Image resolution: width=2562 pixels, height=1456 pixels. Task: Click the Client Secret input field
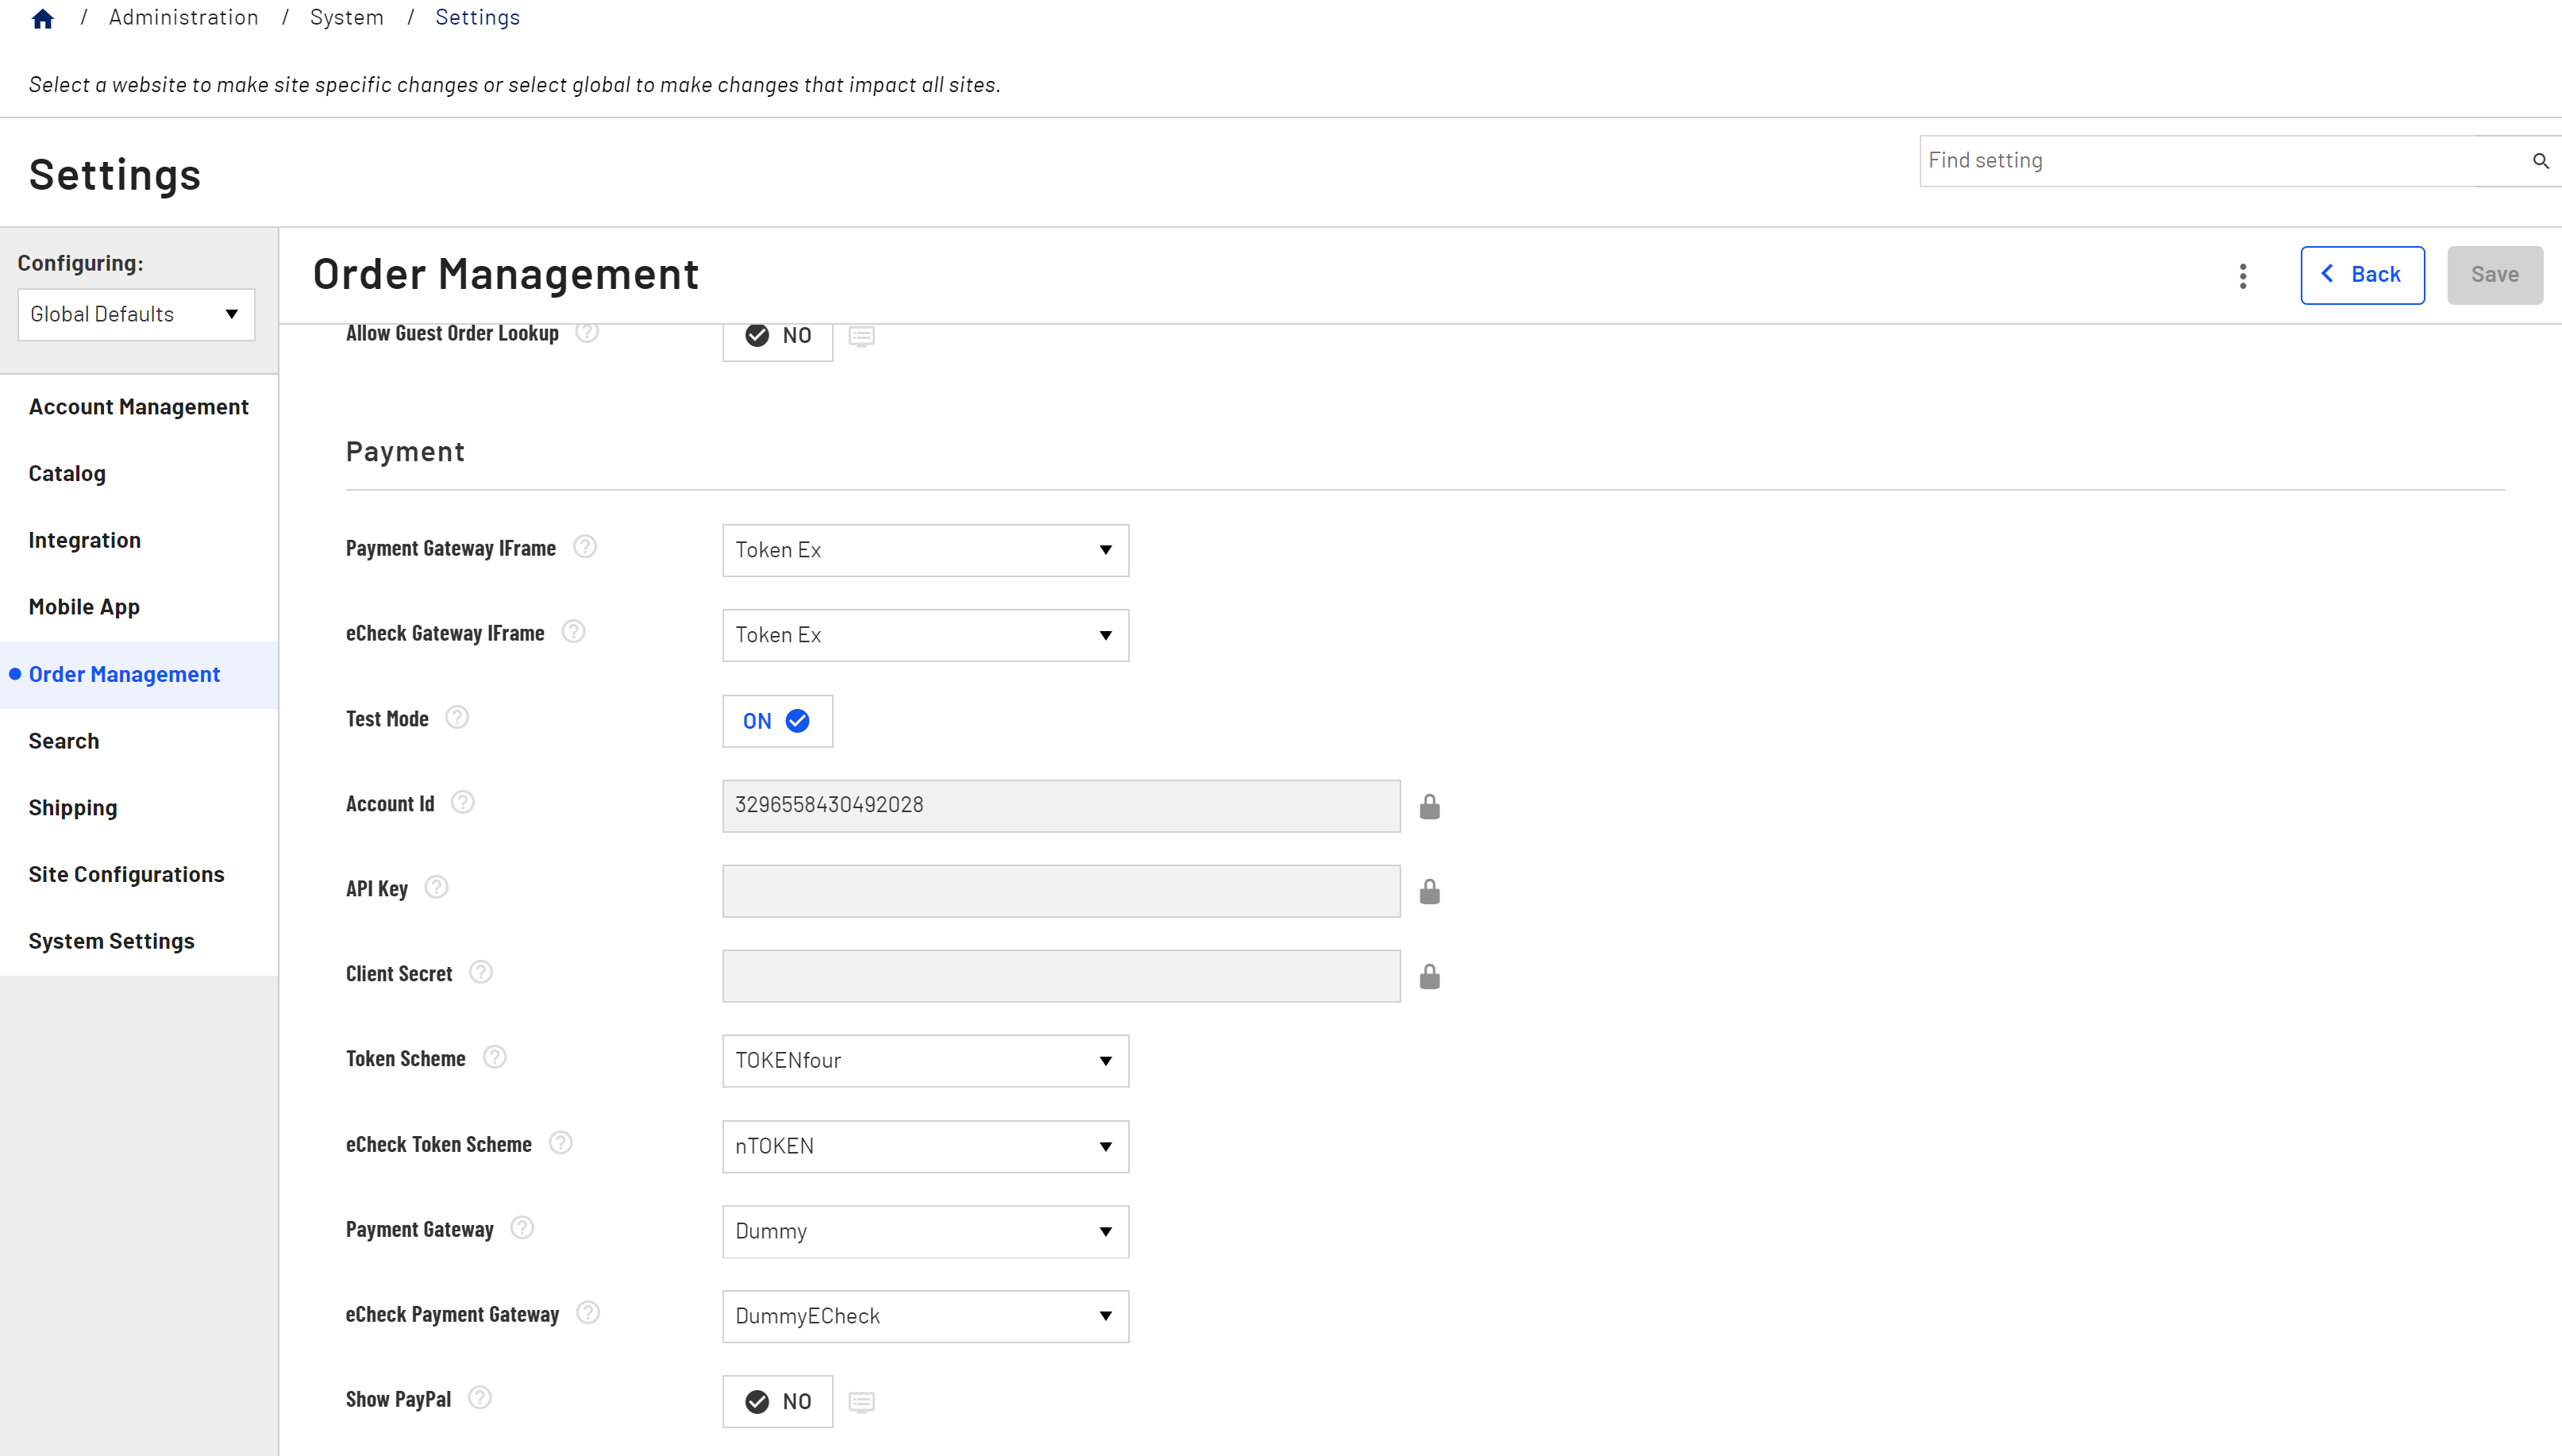point(1061,976)
